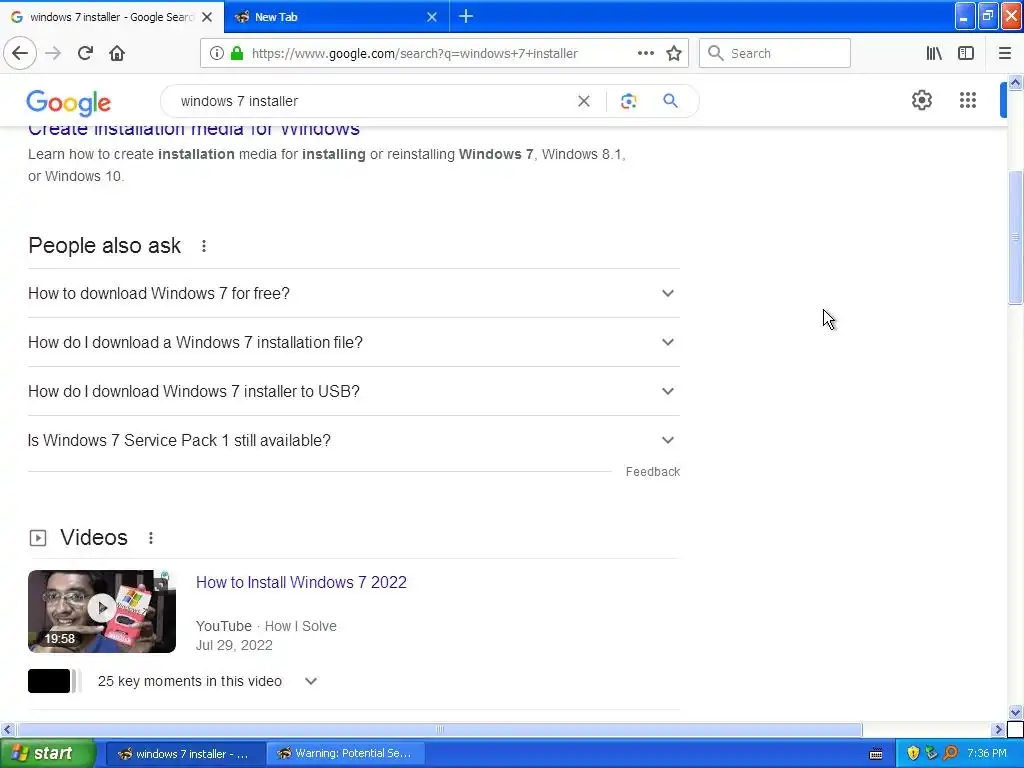
Task: Reload the current page
Action: click(x=85, y=53)
